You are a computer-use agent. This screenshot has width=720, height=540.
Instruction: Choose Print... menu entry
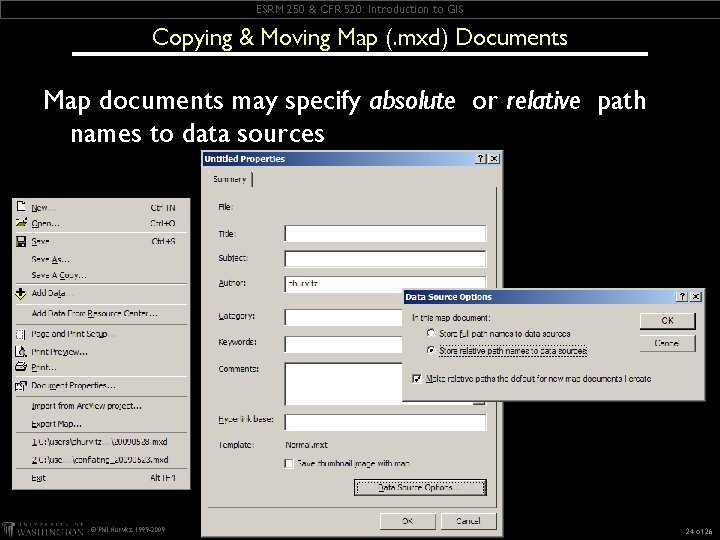103,367
